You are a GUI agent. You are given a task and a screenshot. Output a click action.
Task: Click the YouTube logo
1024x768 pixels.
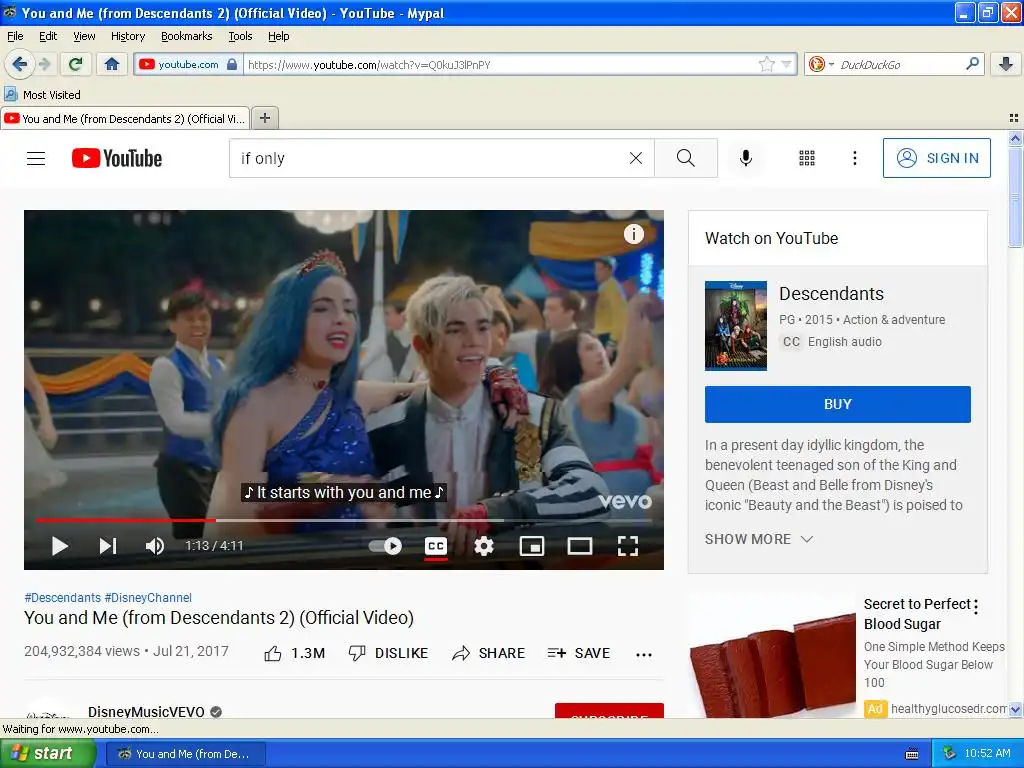pos(117,158)
